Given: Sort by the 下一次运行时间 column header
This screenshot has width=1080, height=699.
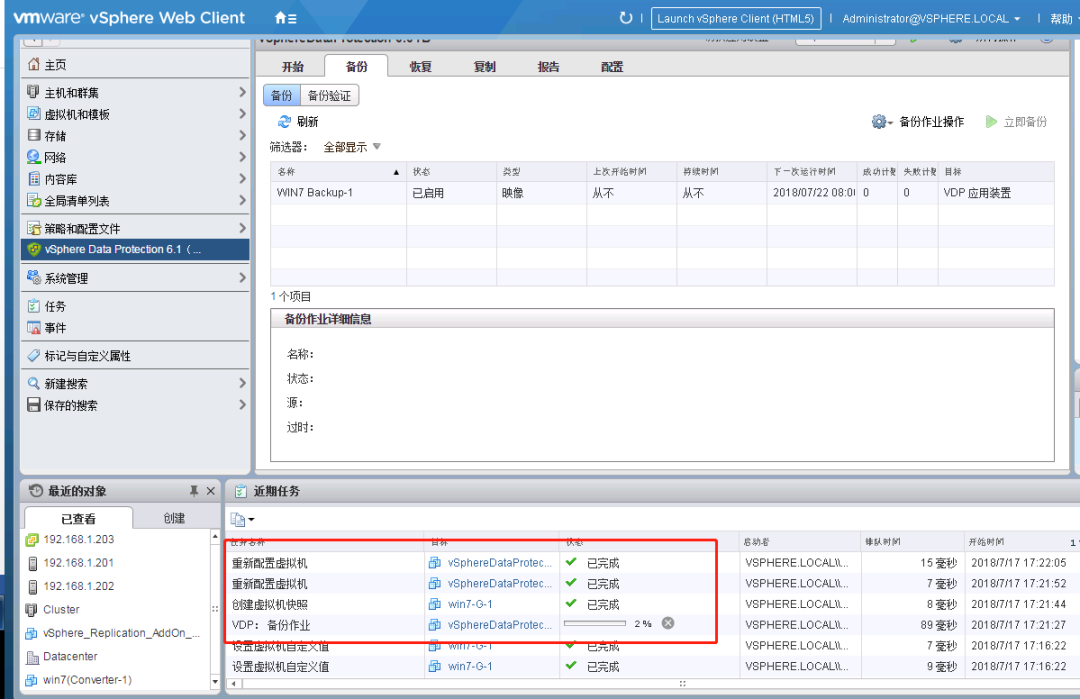Looking at the screenshot, I should click(812, 171).
